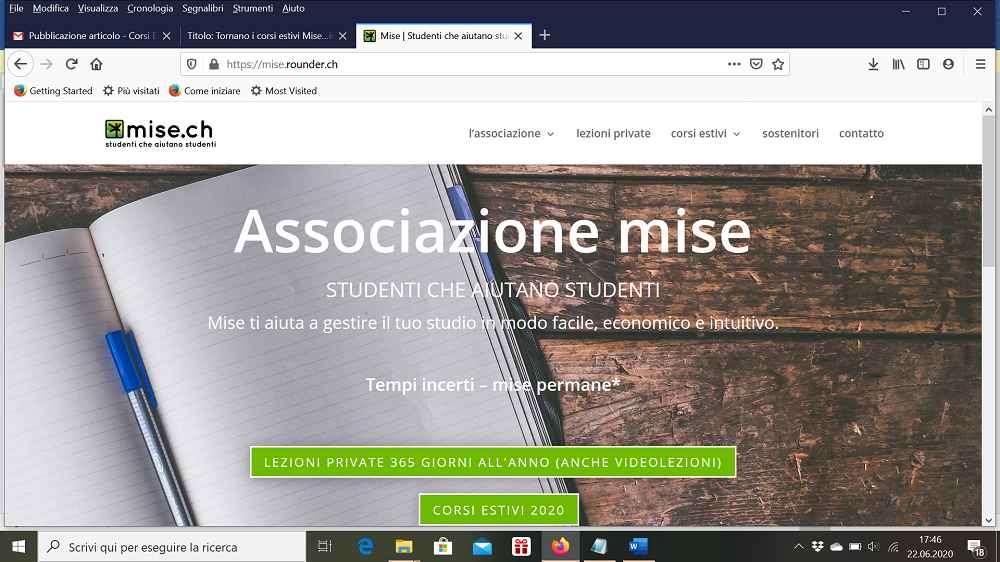Go back using the browser back arrow

click(x=20, y=64)
